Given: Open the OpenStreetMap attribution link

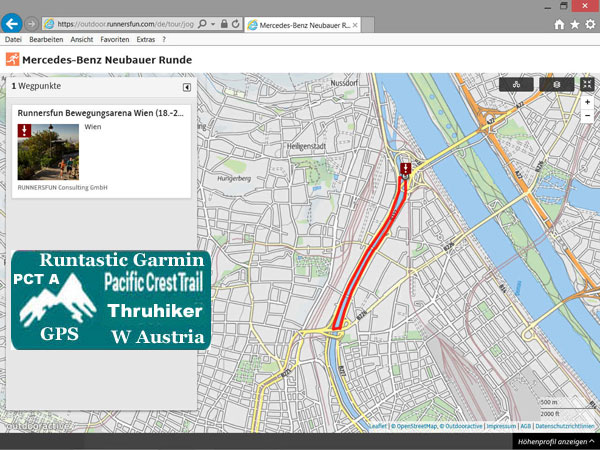Looking at the screenshot, I should [x=417, y=426].
